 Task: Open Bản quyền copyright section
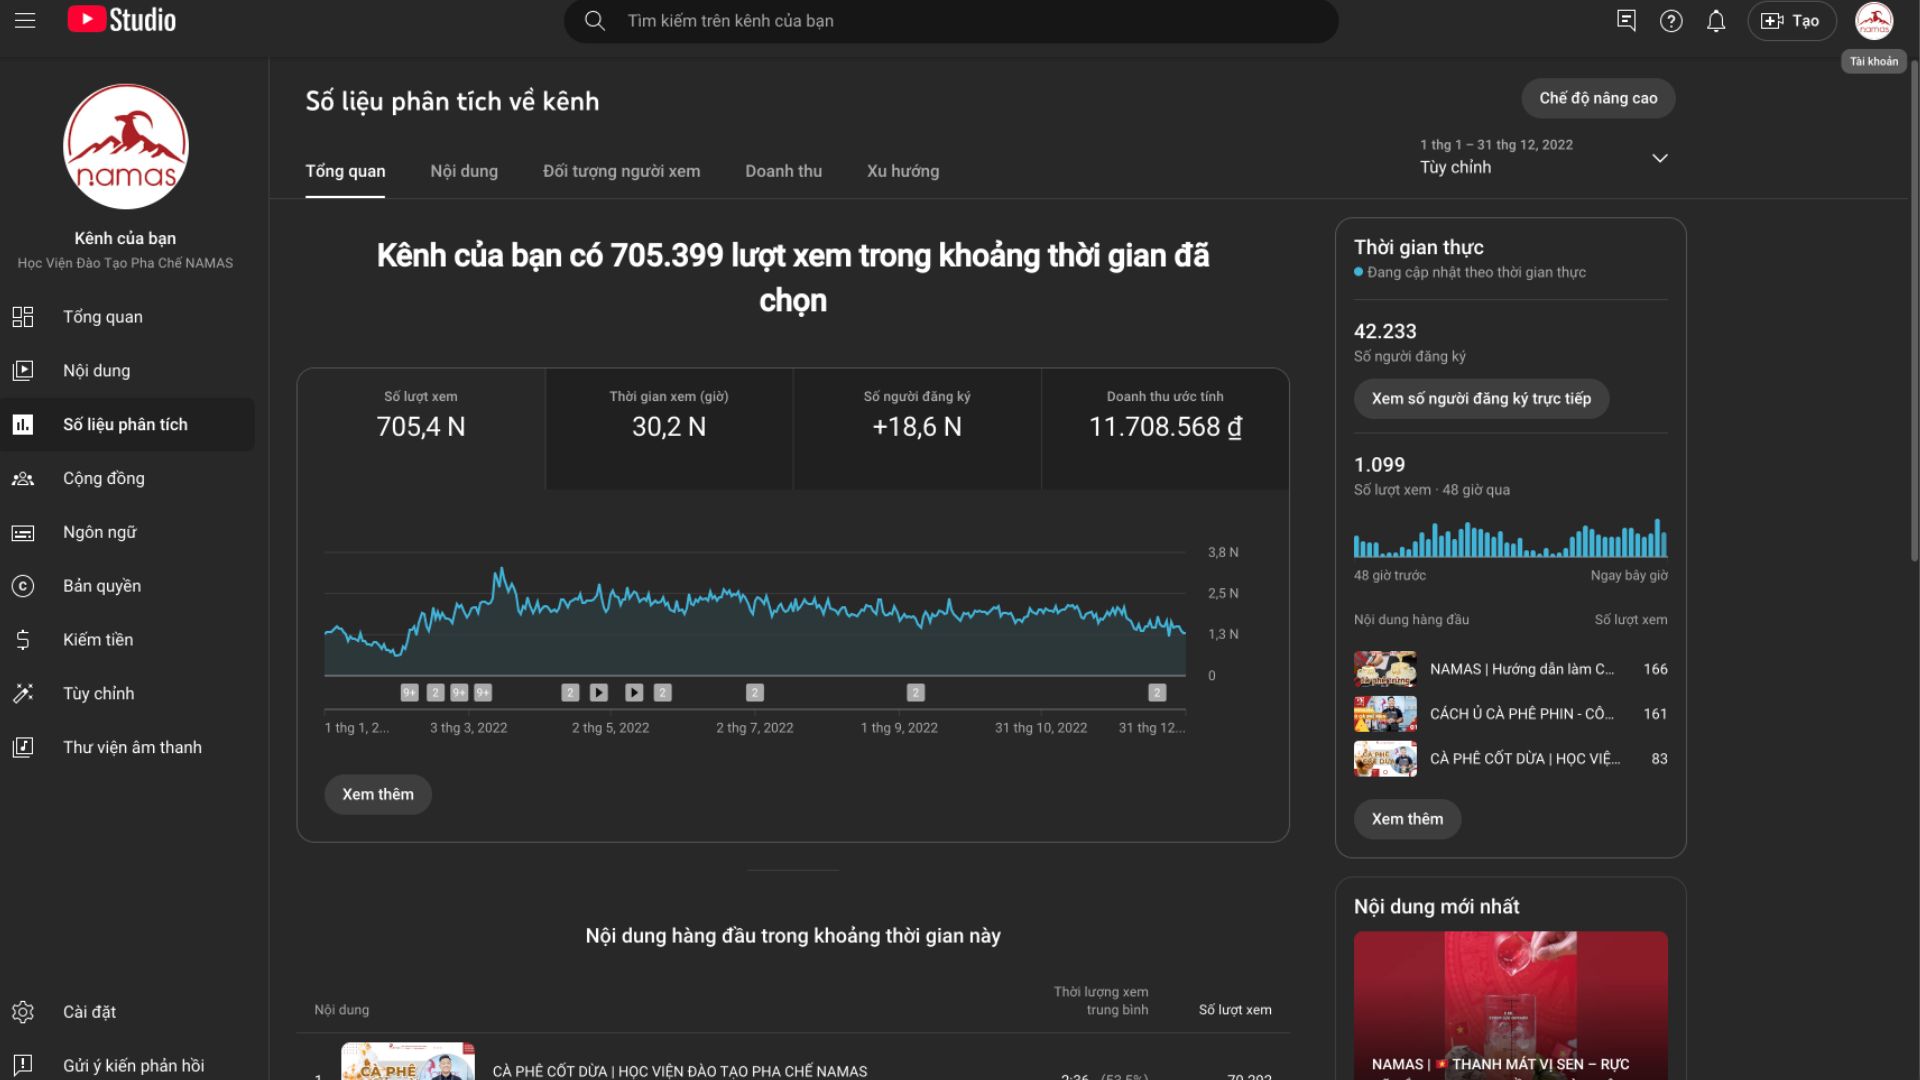click(102, 586)
